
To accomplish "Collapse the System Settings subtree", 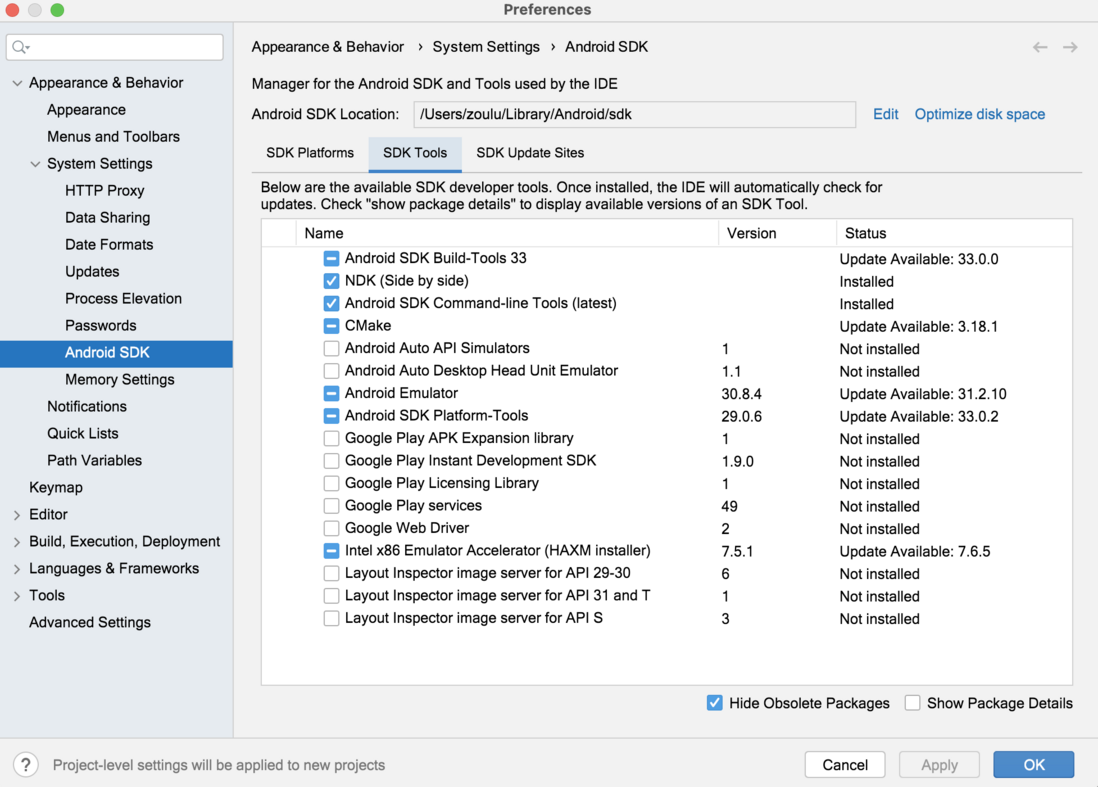I will [x=35, y=164].
